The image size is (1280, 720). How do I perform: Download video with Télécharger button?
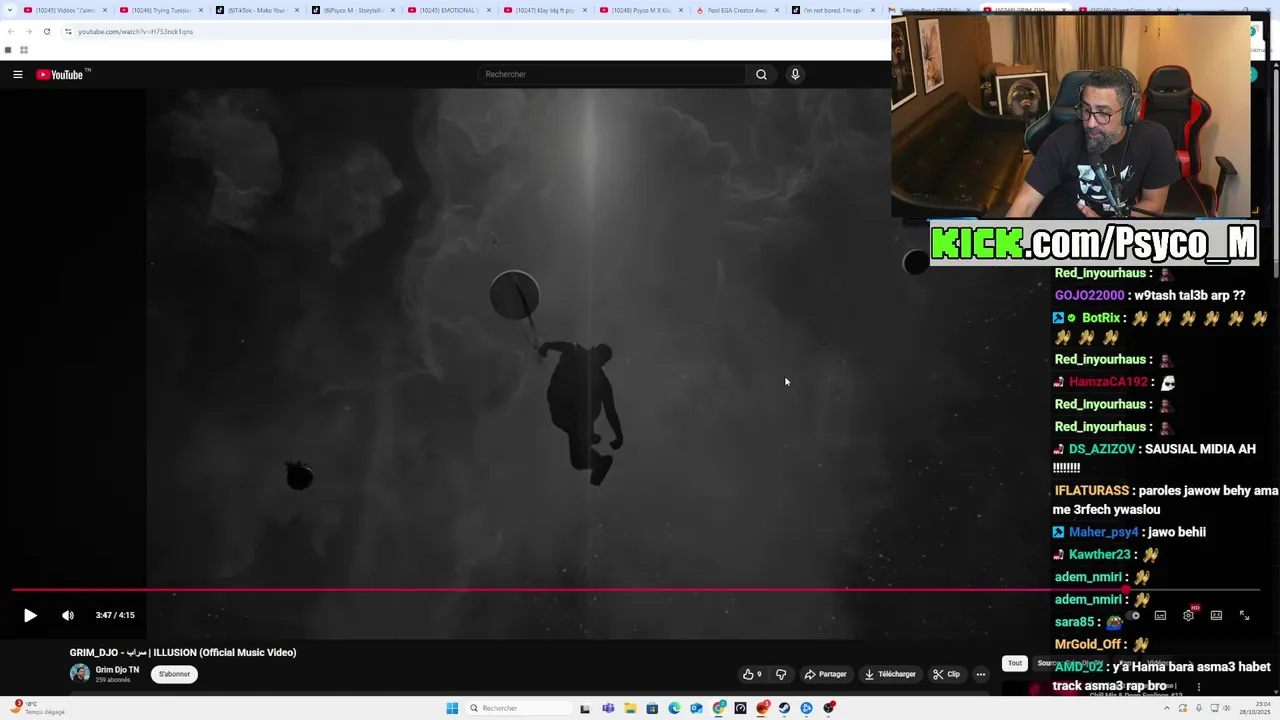[890, 674]
